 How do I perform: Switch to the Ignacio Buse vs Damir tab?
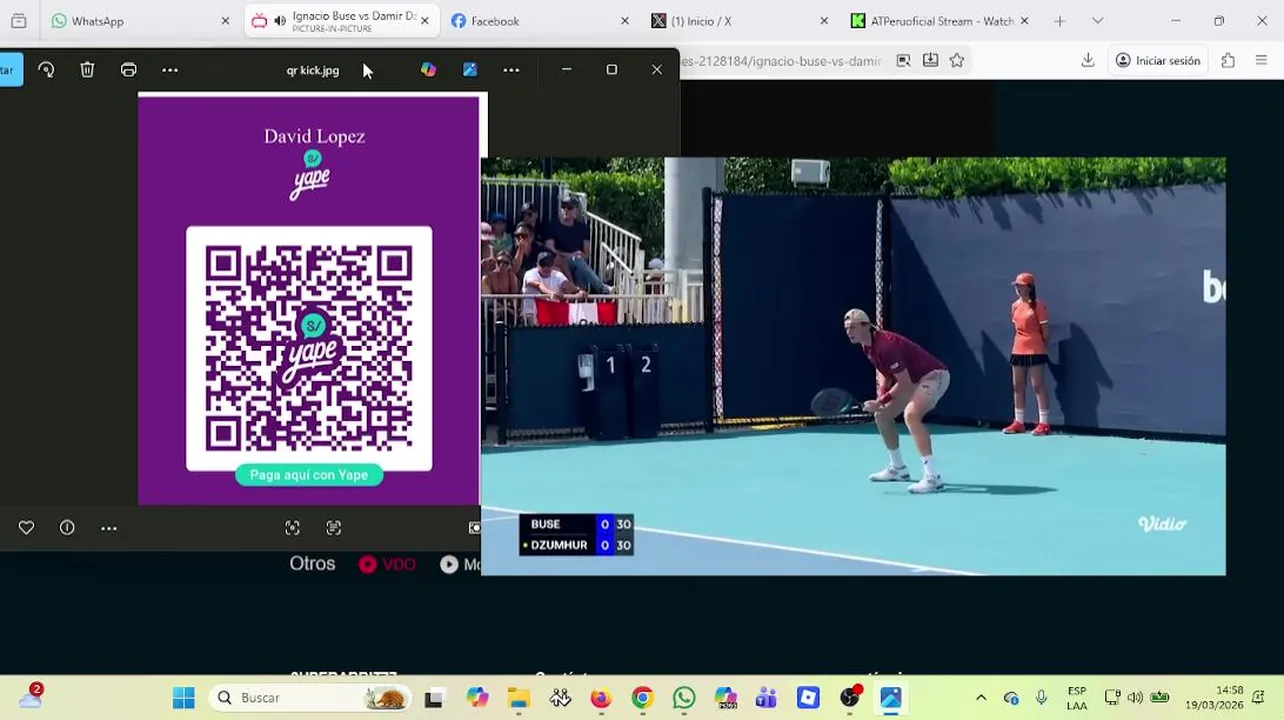click(x=342, y=21)
